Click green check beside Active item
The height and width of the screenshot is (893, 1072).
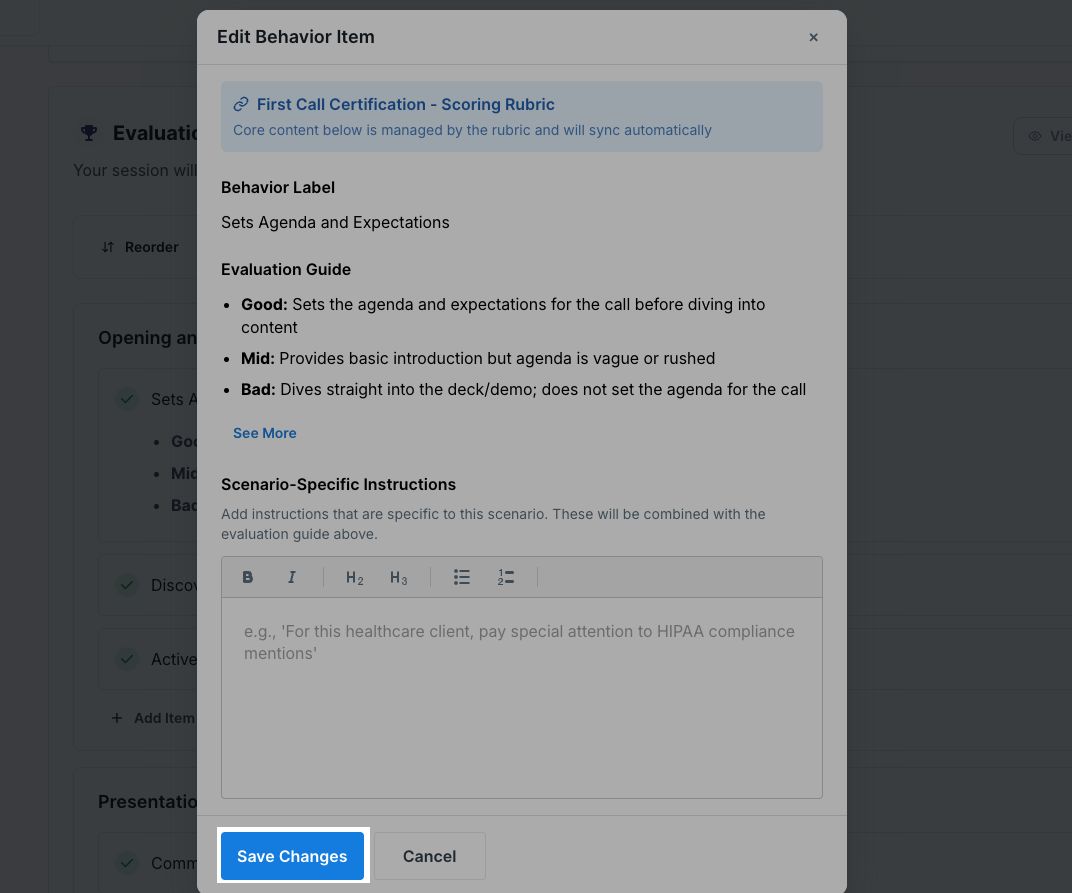point(126,659)
